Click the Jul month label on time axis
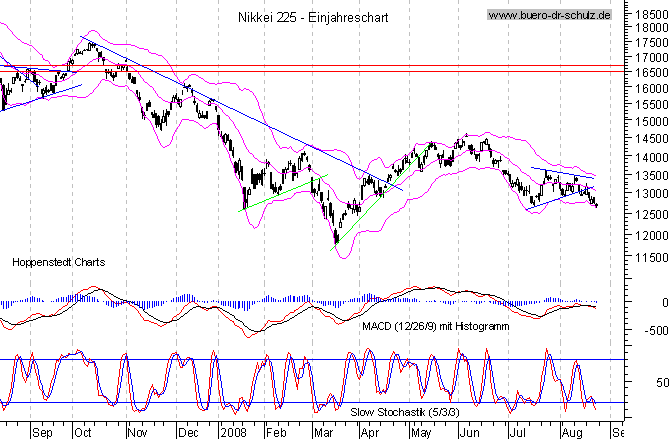 515,432
